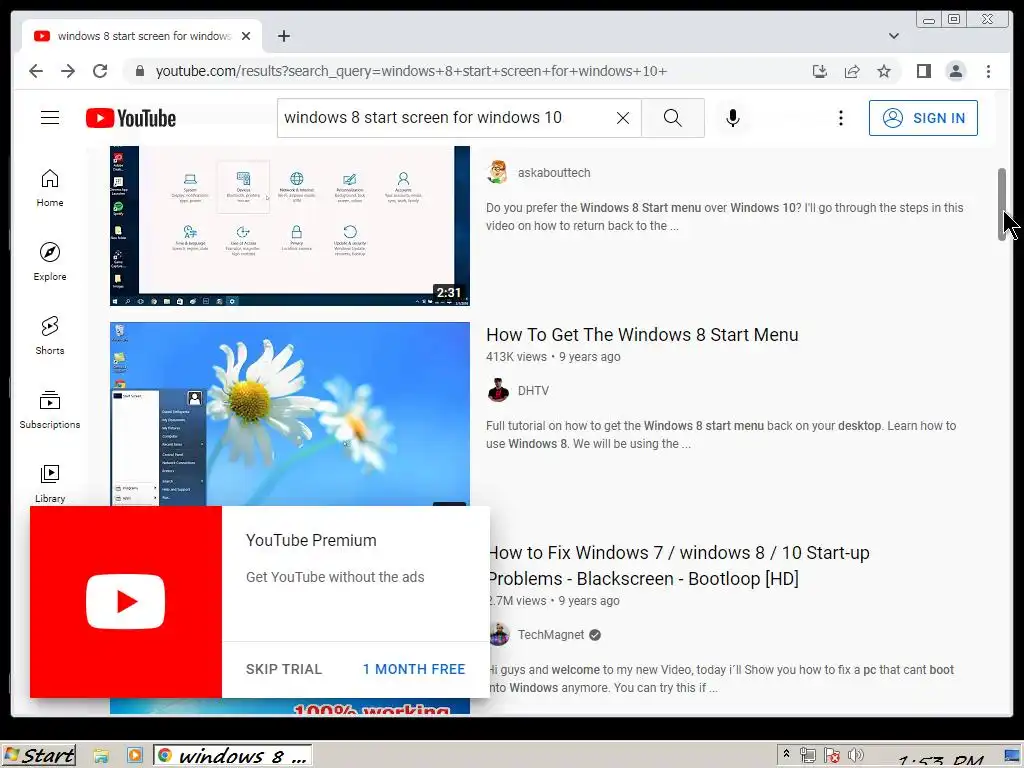Visit the DHTV channel link
The height and width of the screenshot is (768, 1024).
(533, 391)
